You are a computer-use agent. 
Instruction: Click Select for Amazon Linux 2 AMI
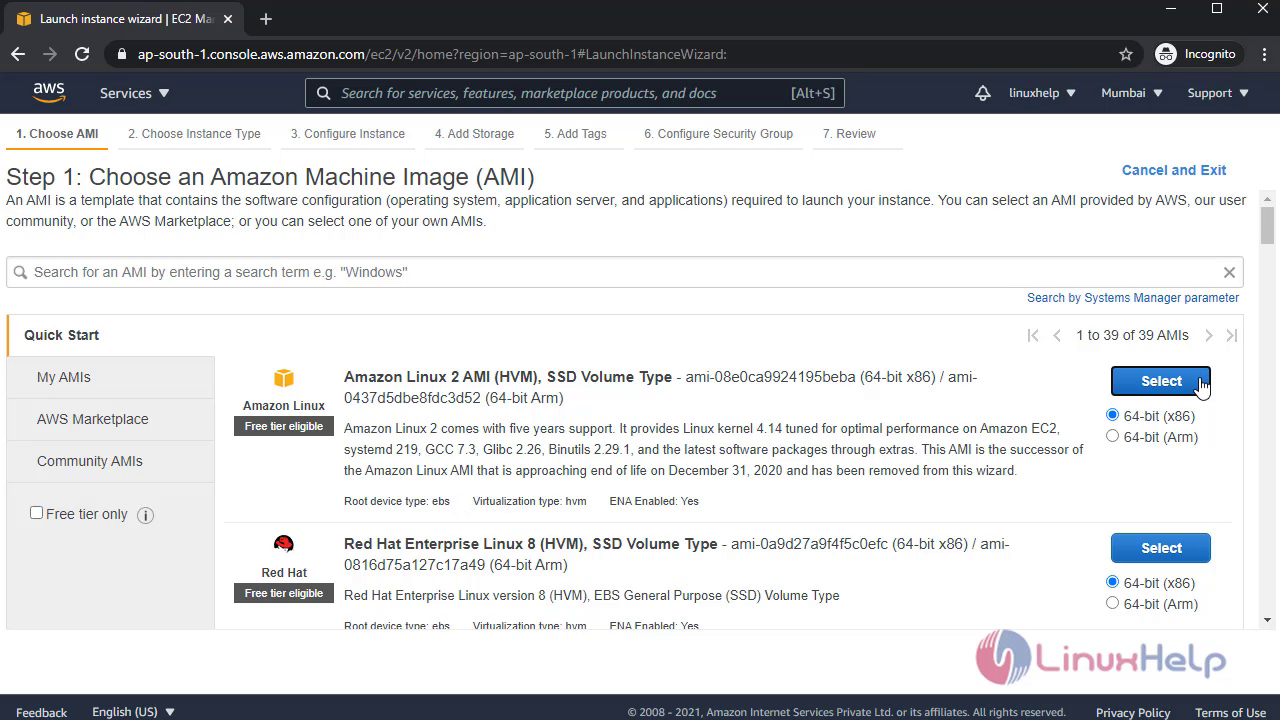tap(1161, 381)
